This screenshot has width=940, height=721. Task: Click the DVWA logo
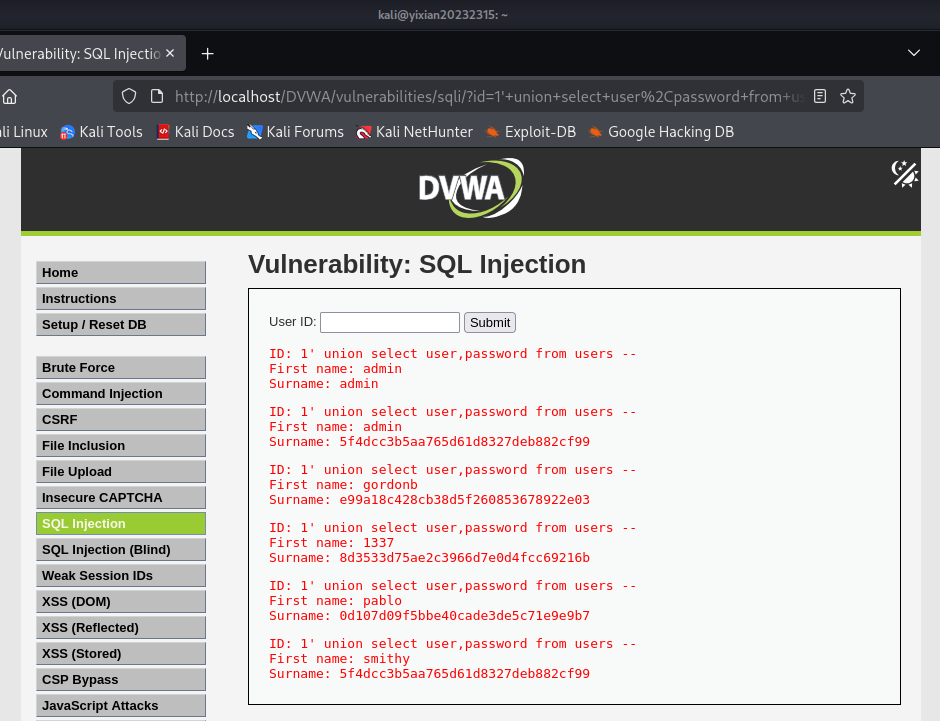(x=471, y=188)
